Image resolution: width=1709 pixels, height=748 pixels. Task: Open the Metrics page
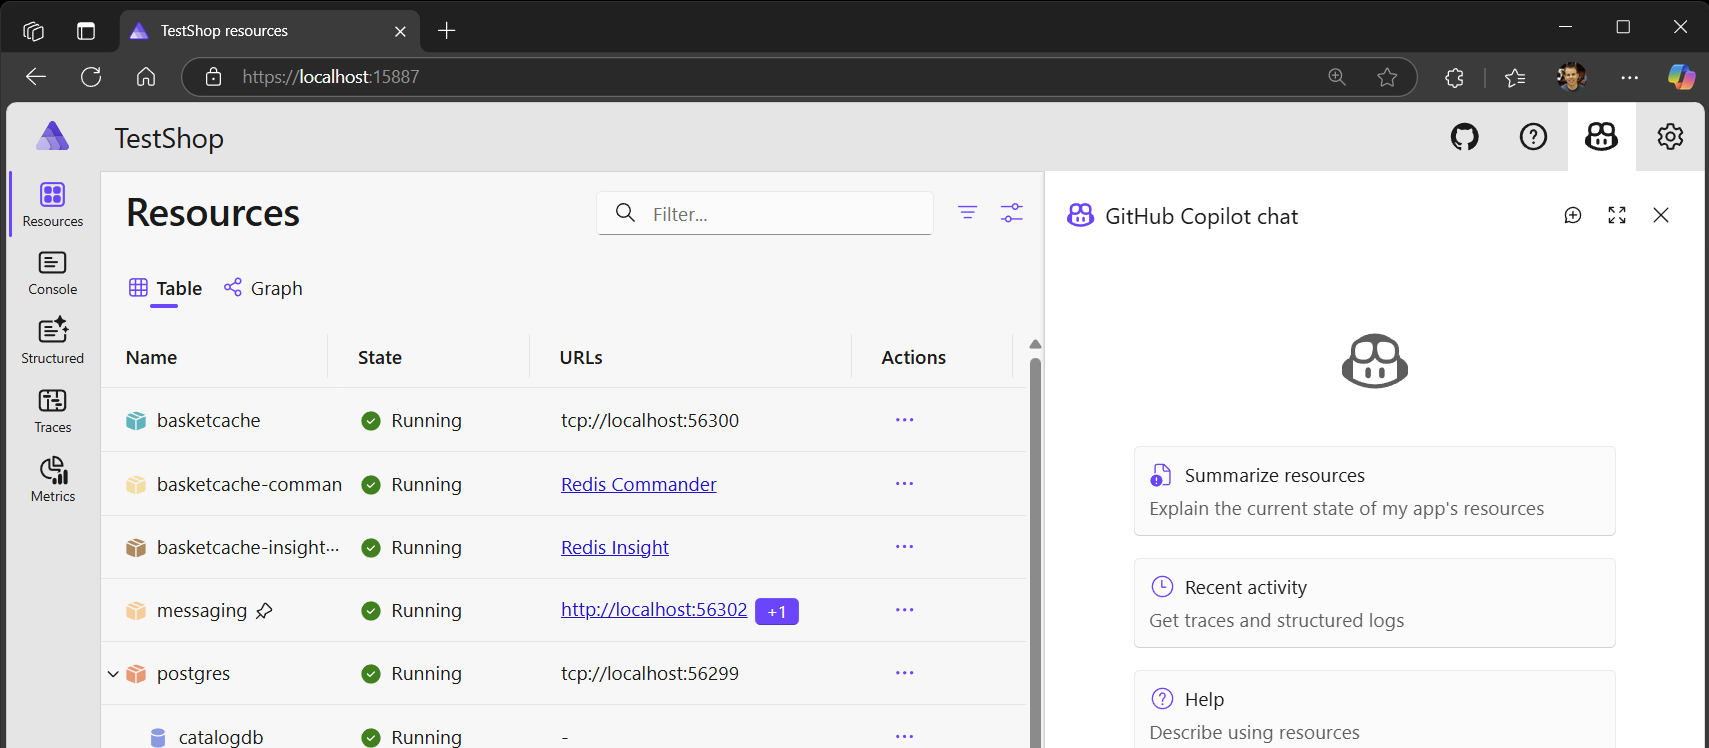(x=53, y=480)
